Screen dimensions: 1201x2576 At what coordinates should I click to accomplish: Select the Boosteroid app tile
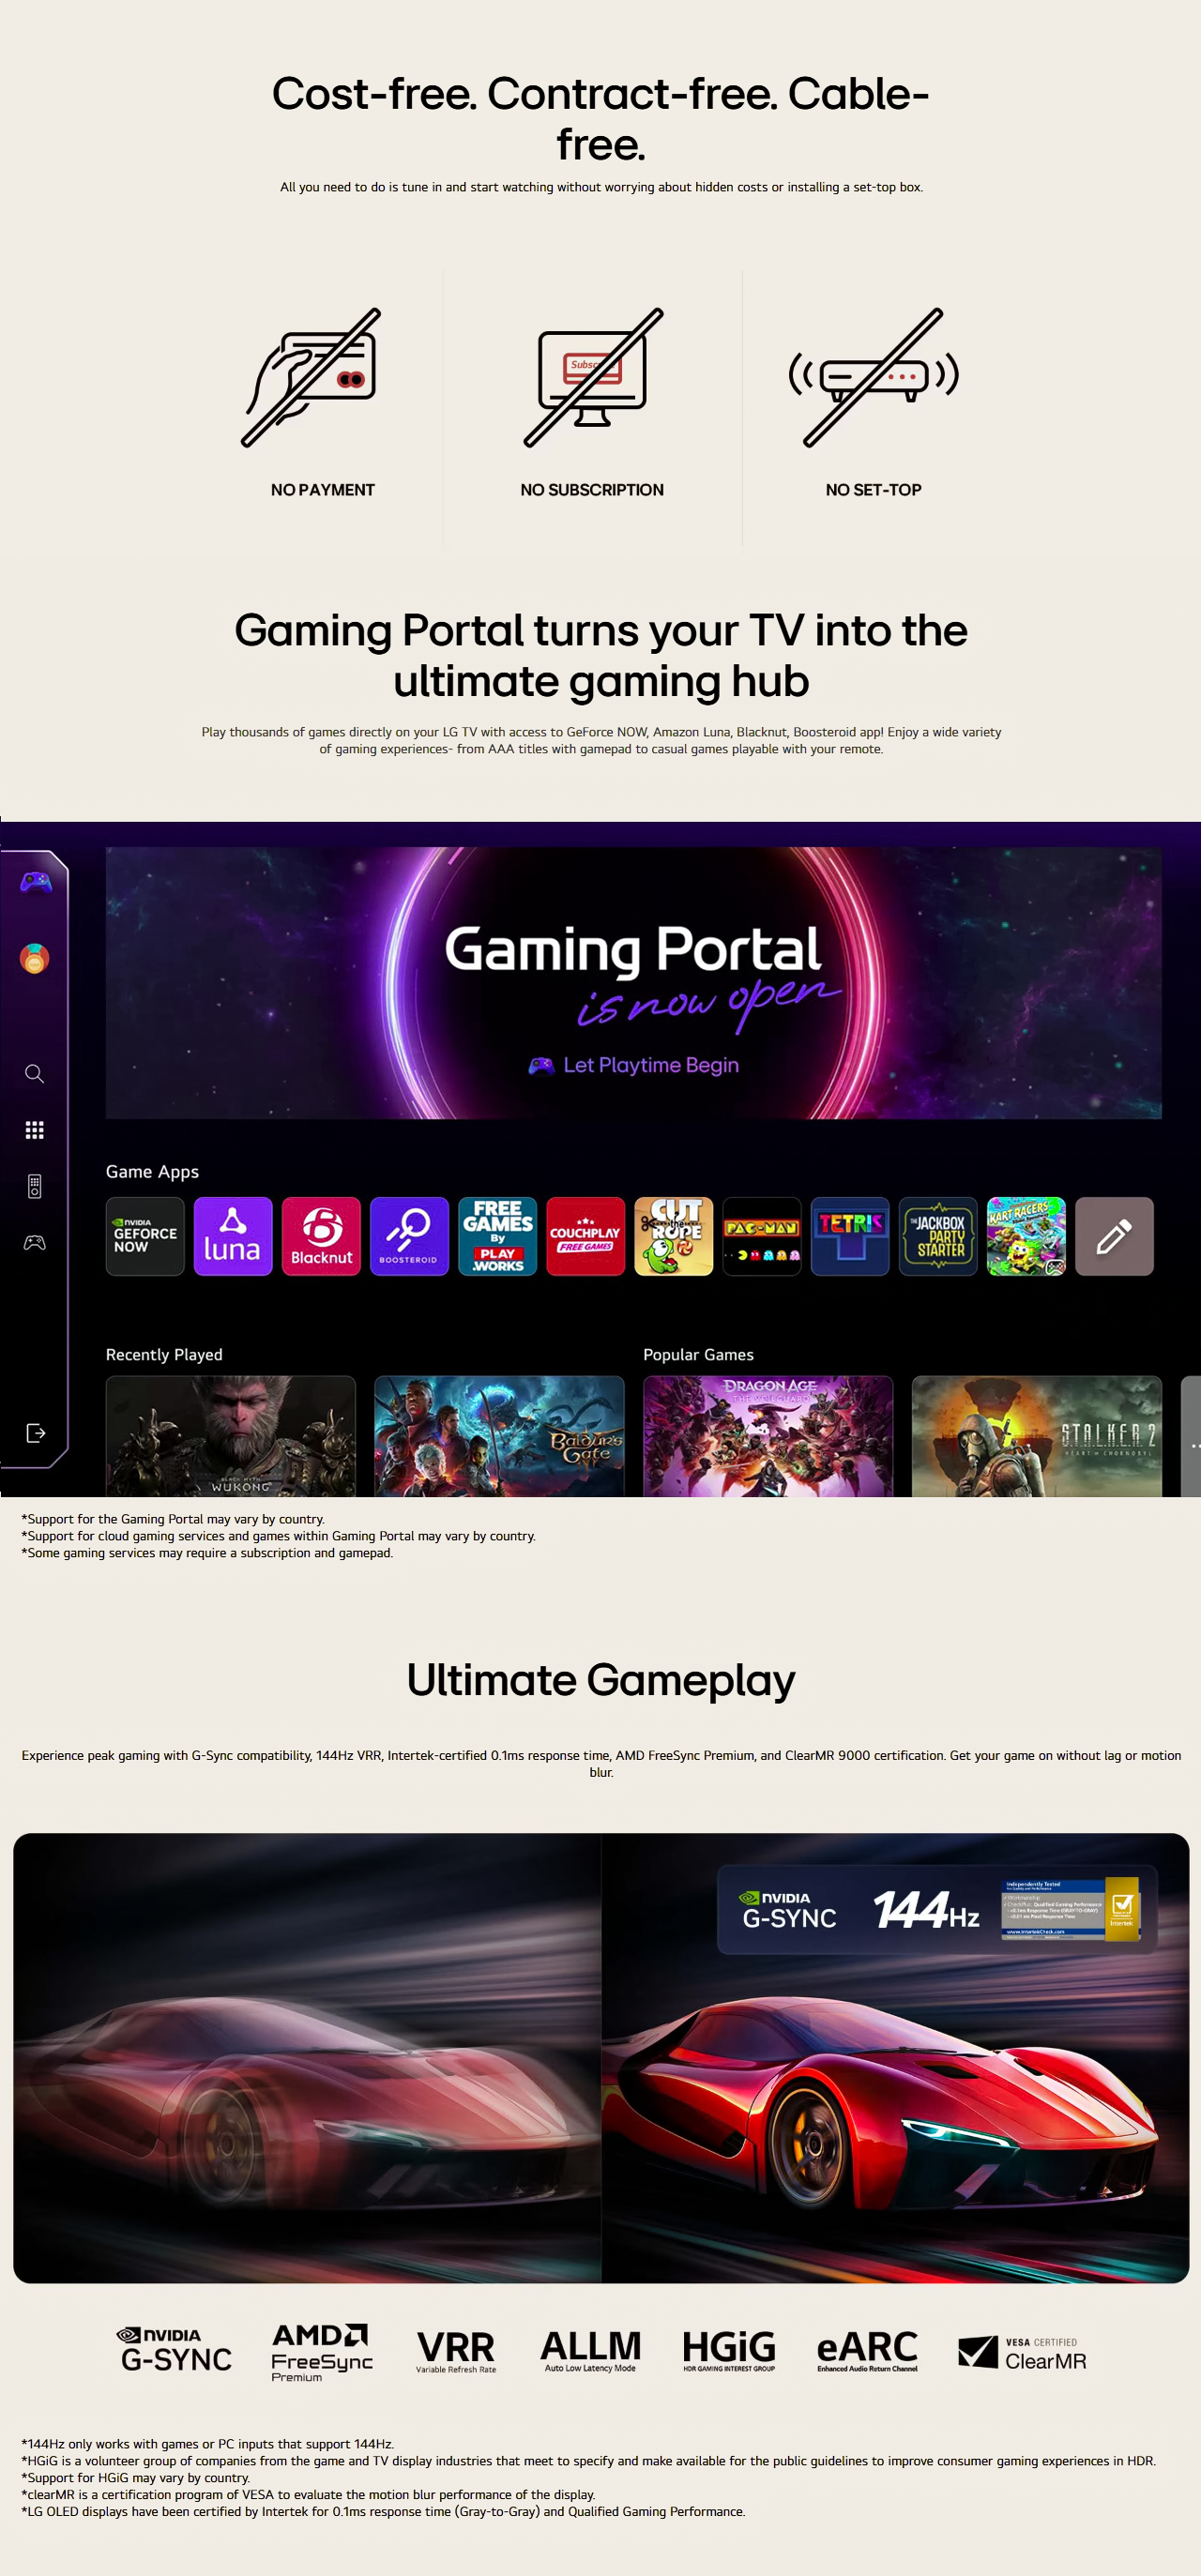point(409,1236)
